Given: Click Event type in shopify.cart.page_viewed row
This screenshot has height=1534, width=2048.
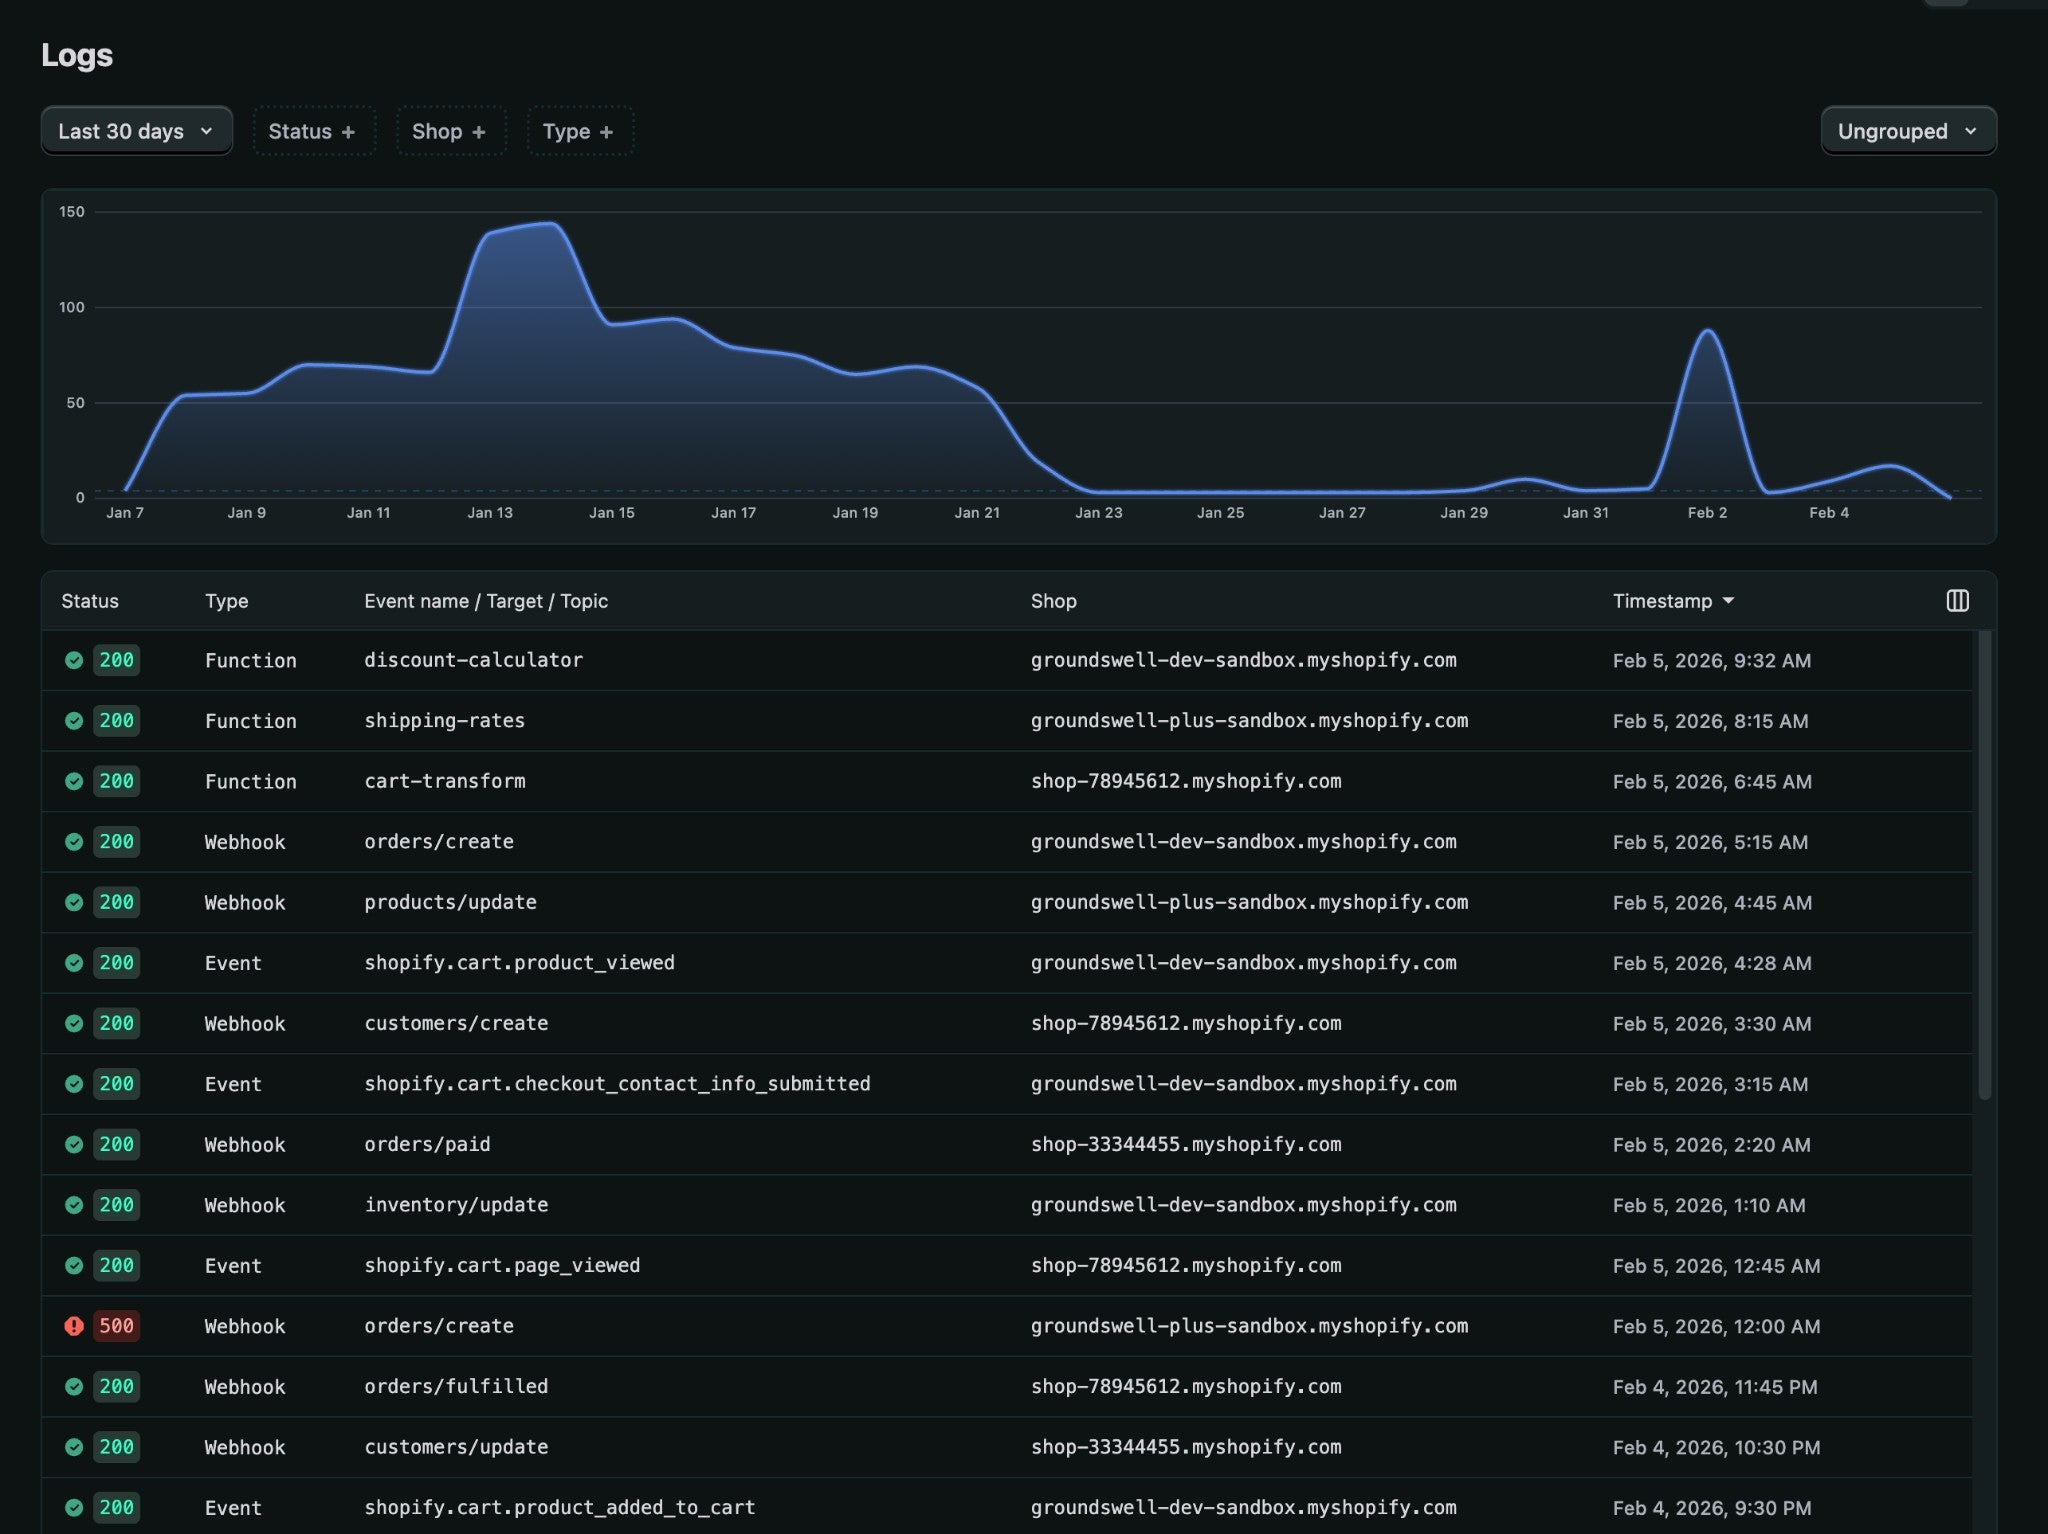Looking at the screenshot, I should [x=233, y=1265].
